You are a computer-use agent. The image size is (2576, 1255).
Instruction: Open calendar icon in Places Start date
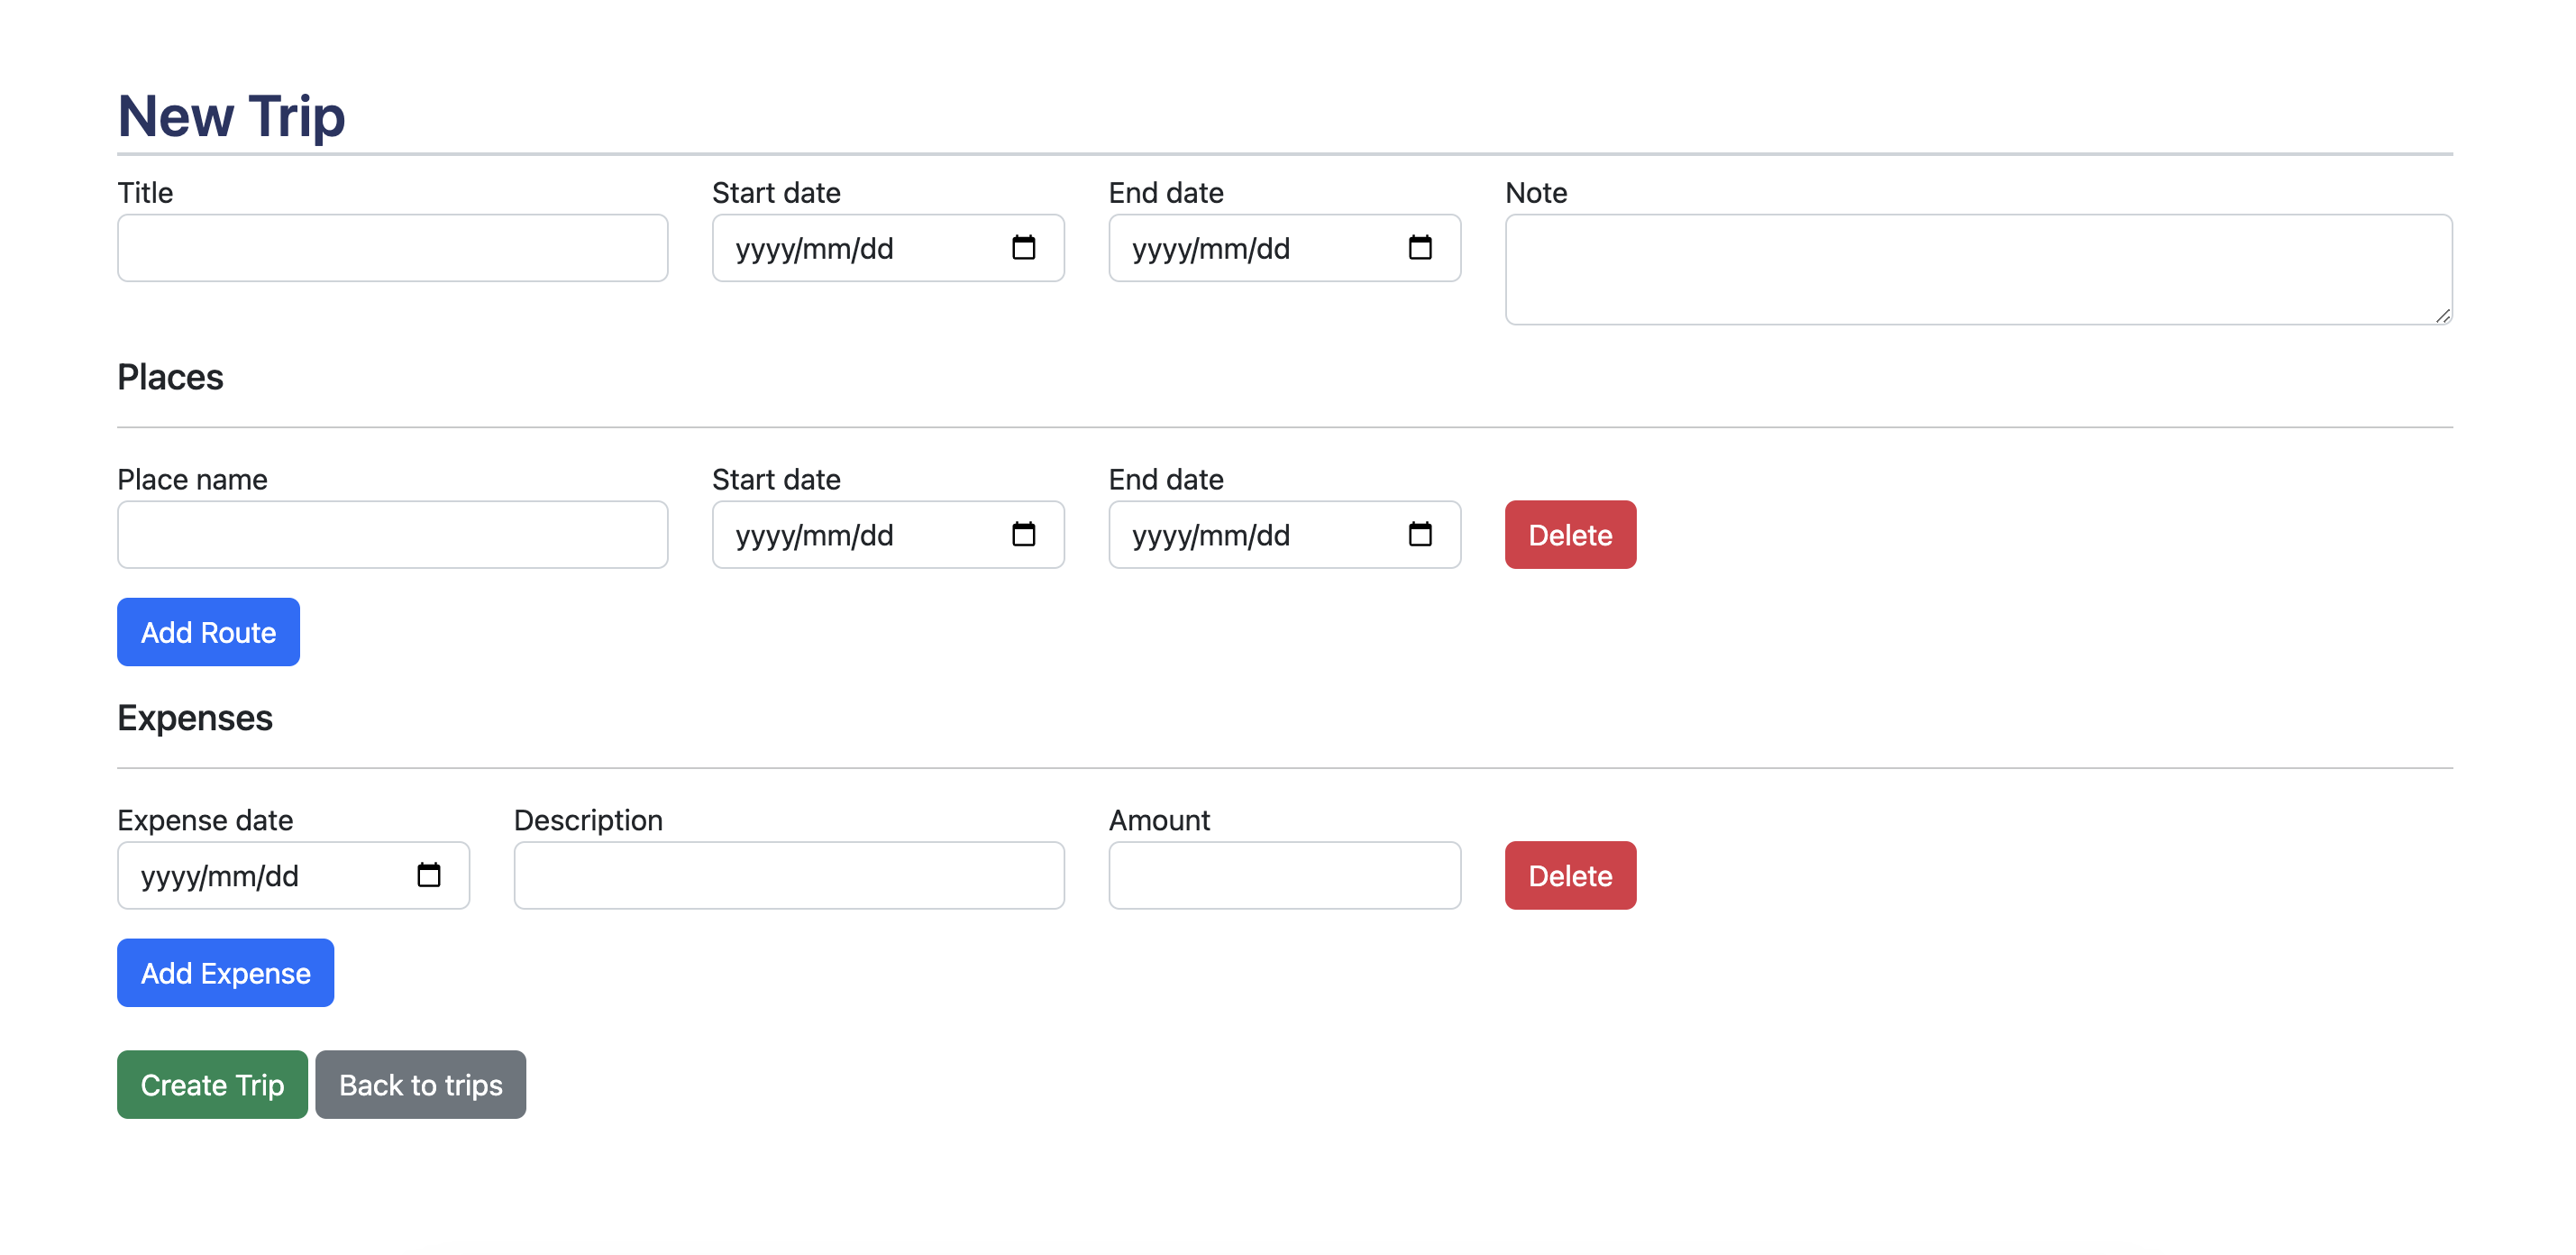1023,534
